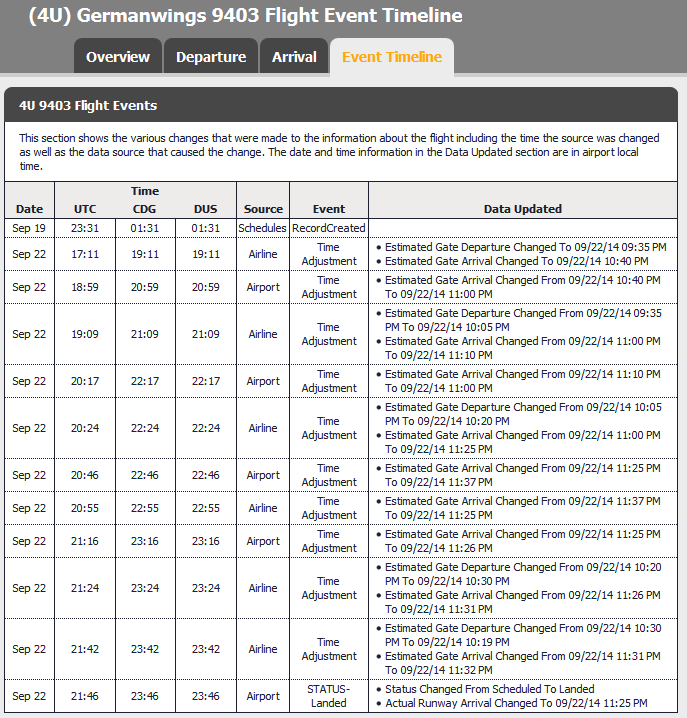
Task: Click the 'Sep 19' date cell
Action: [29, 228]
